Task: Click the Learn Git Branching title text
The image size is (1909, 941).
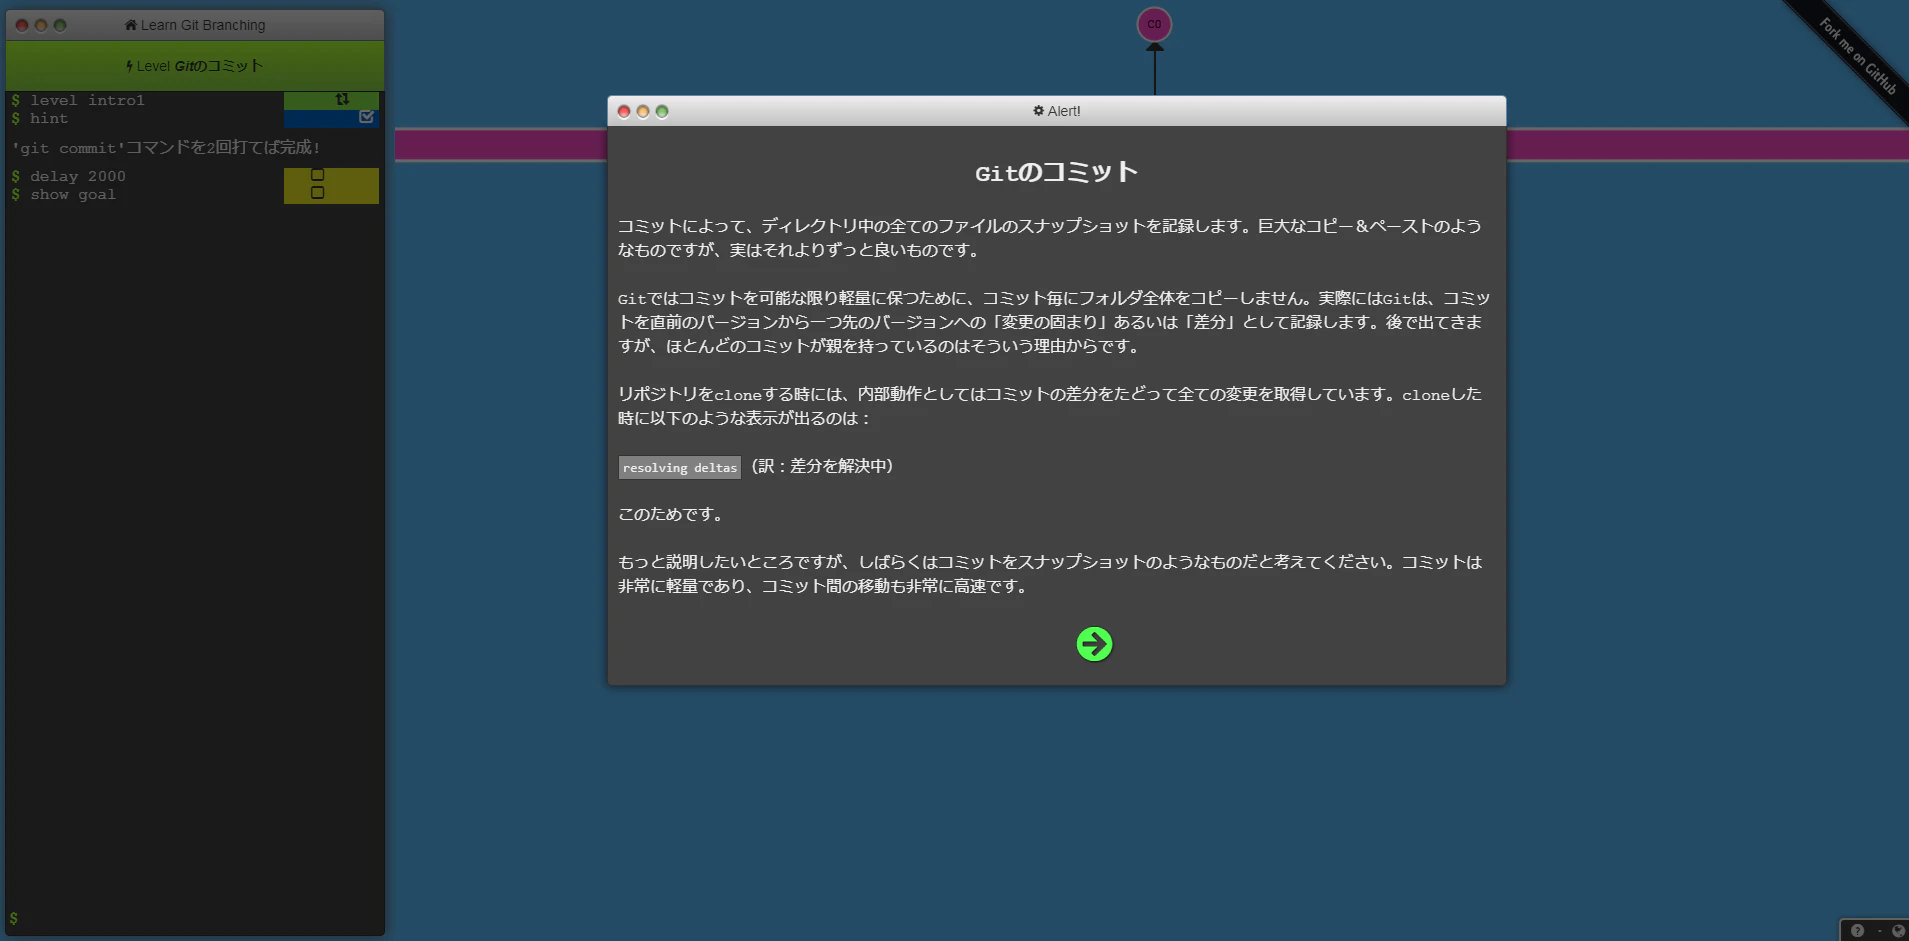Action: pos(203,25)
